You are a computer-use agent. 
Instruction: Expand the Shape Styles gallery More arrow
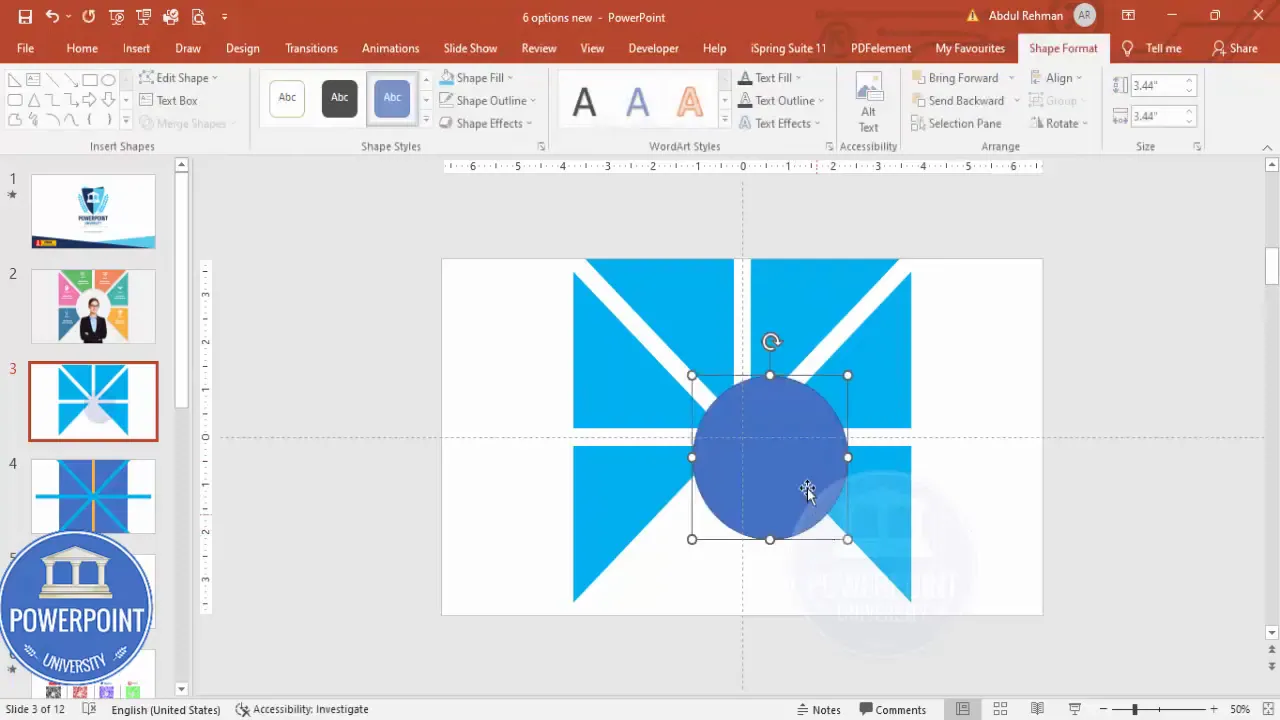pos(426,122)
